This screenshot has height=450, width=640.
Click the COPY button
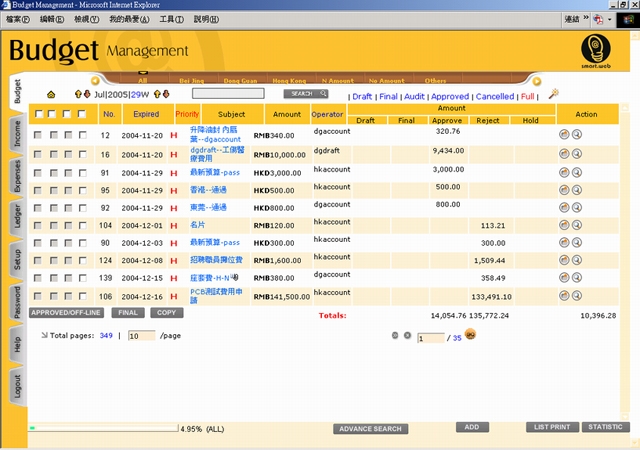tap(167, 313)
